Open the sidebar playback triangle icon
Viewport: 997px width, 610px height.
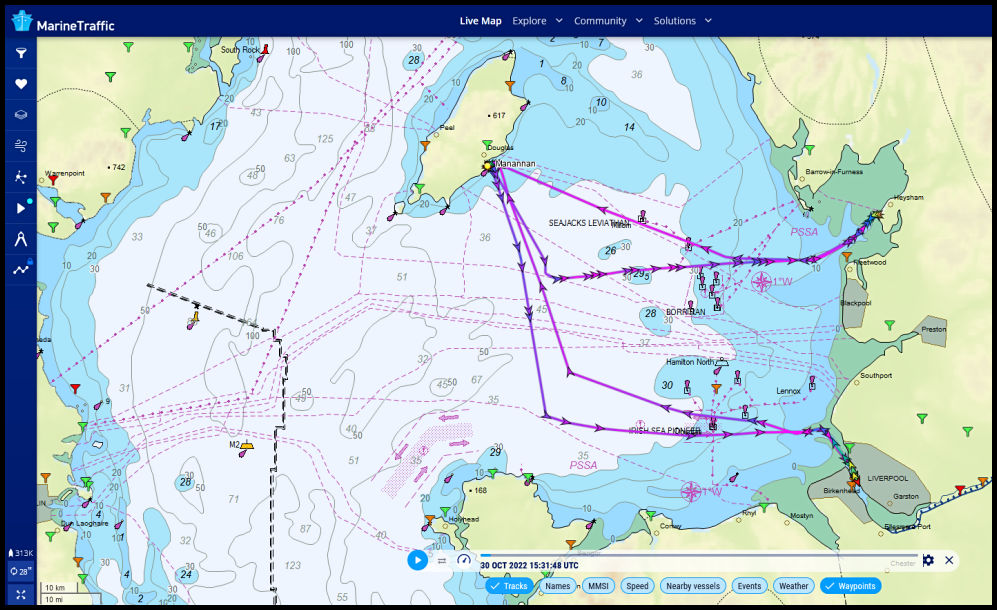click(21, 208)
